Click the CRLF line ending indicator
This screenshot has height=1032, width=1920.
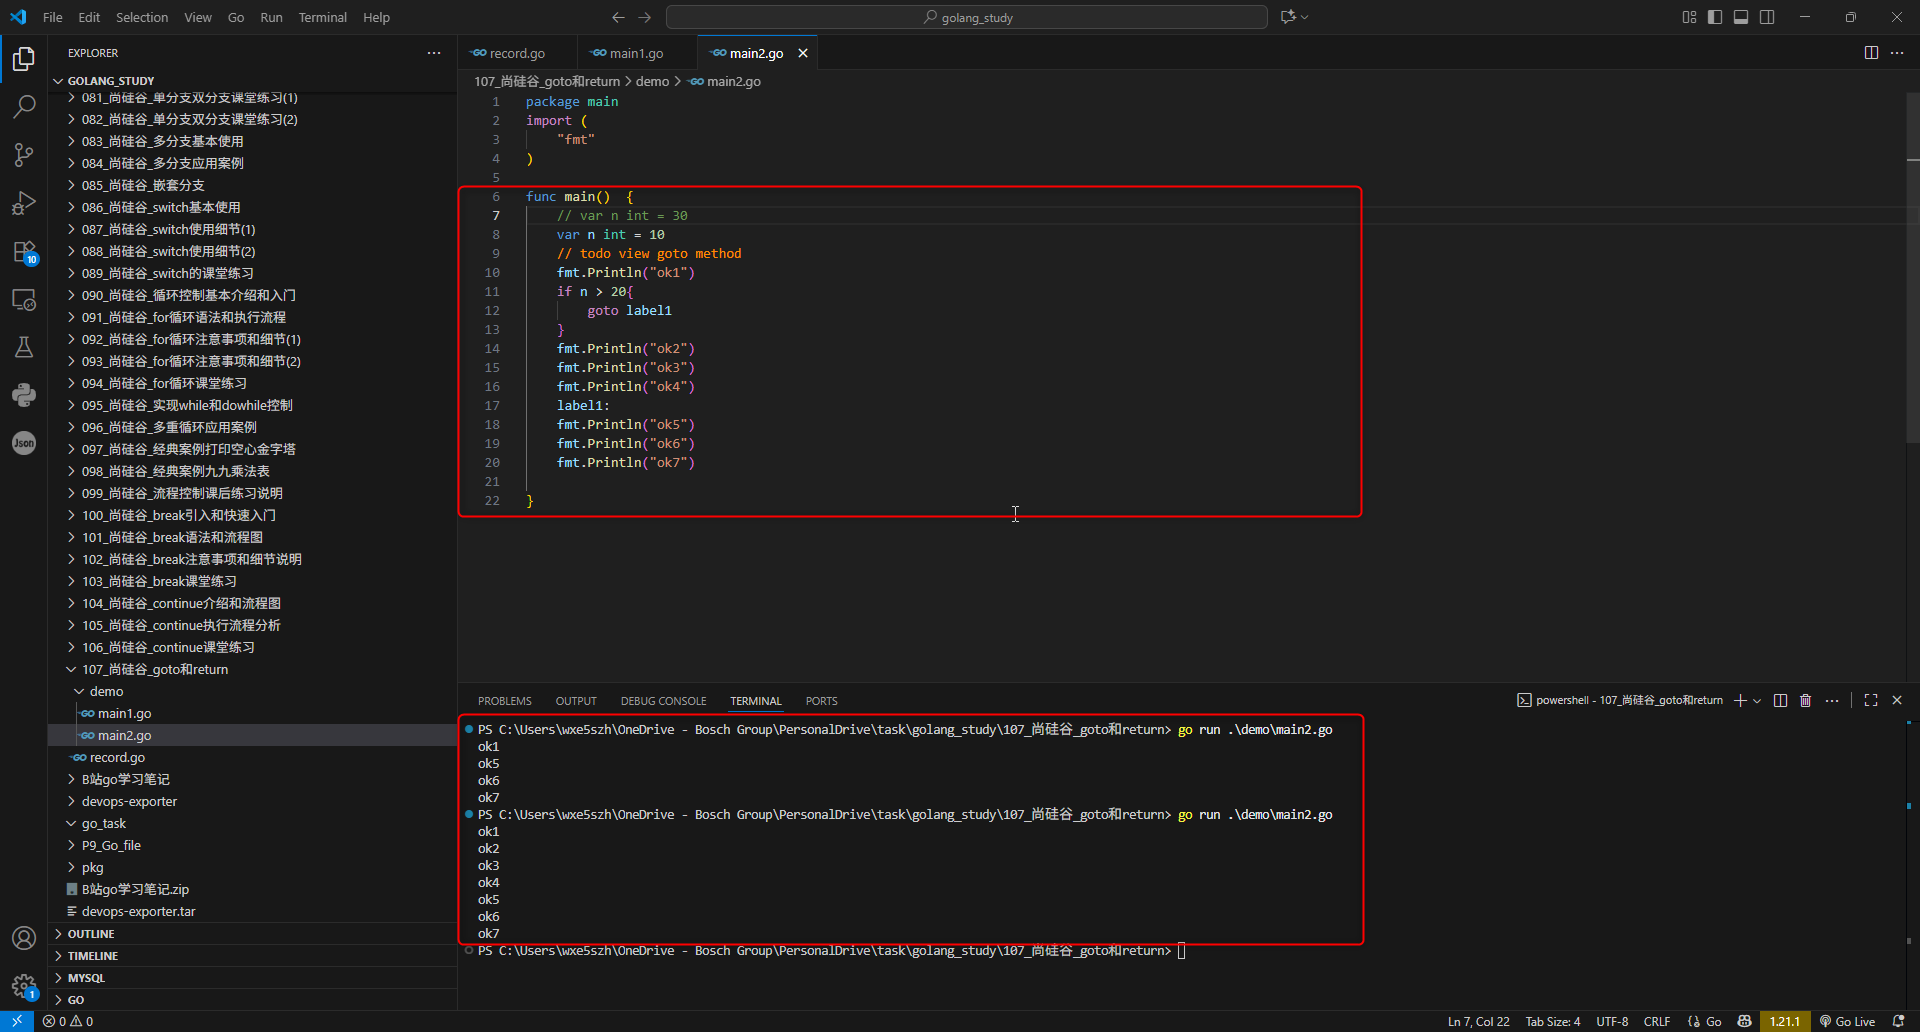coord(1657,1021)
